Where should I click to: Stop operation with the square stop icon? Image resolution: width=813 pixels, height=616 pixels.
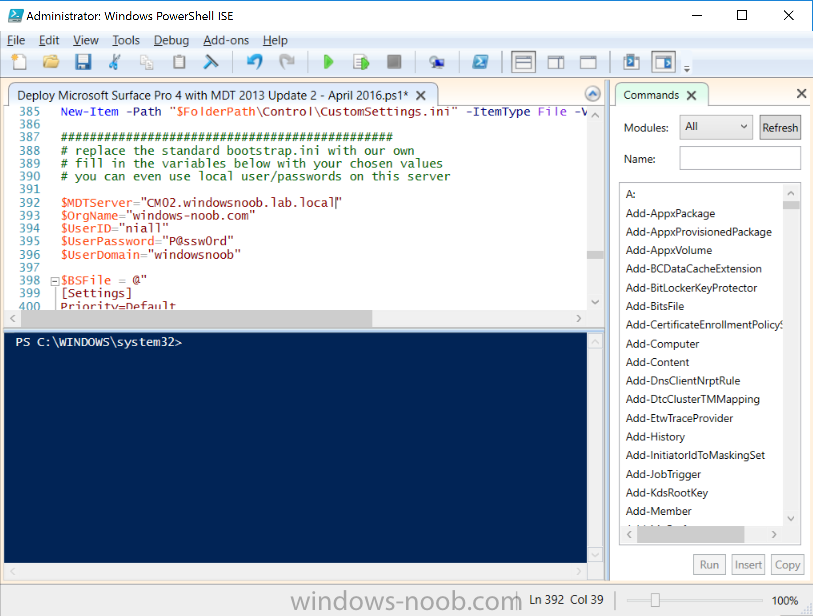[x=394, y=62]
